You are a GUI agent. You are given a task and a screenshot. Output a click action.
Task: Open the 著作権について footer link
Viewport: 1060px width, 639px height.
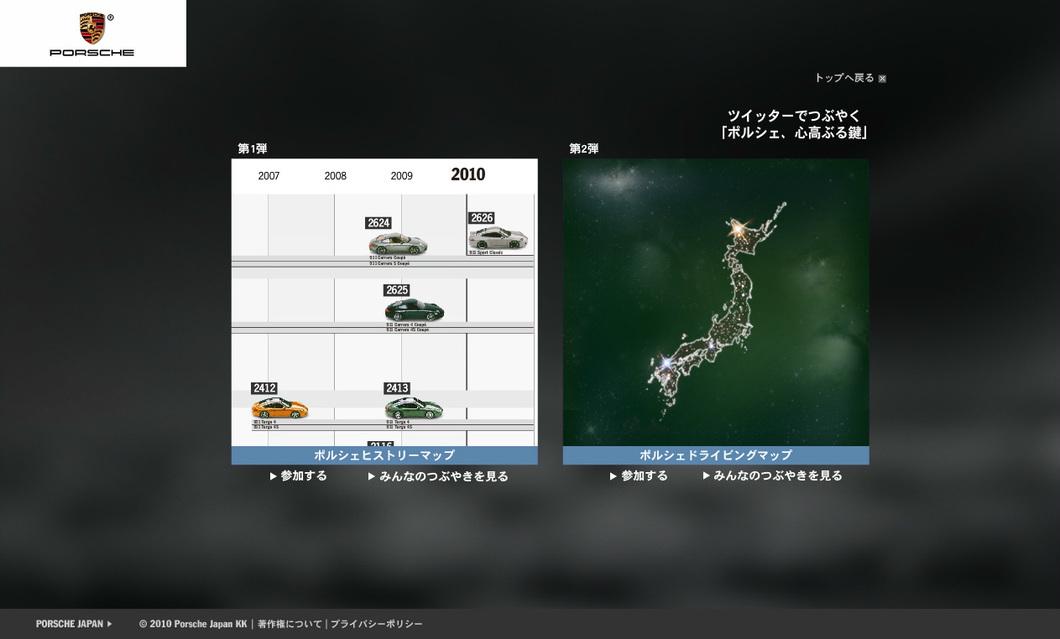(289, 624)
